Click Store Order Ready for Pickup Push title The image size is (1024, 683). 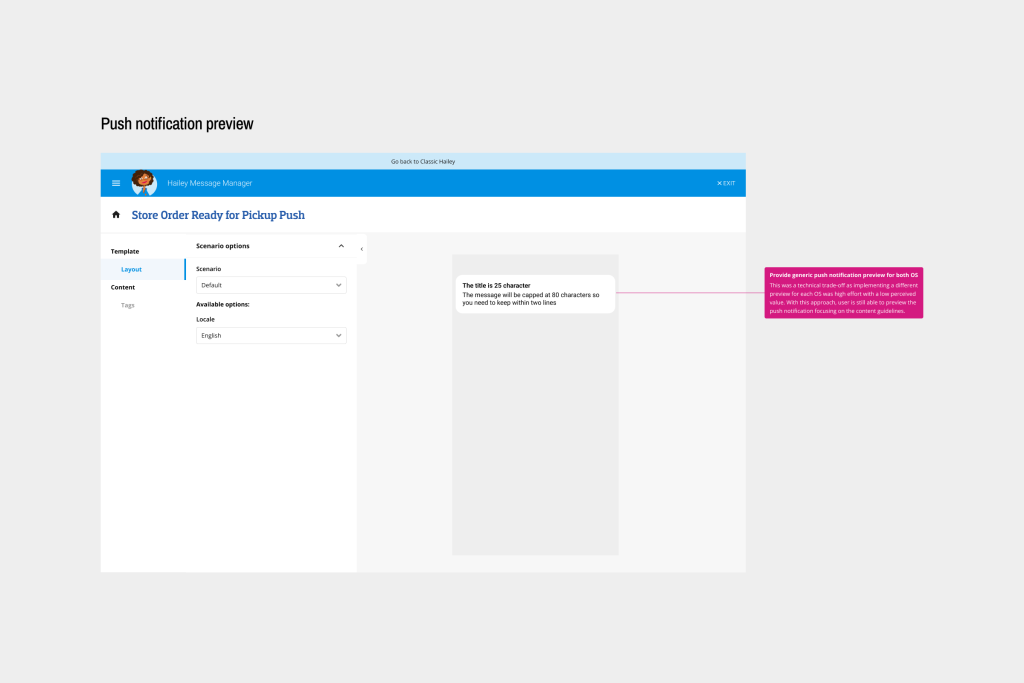(218, 215)
